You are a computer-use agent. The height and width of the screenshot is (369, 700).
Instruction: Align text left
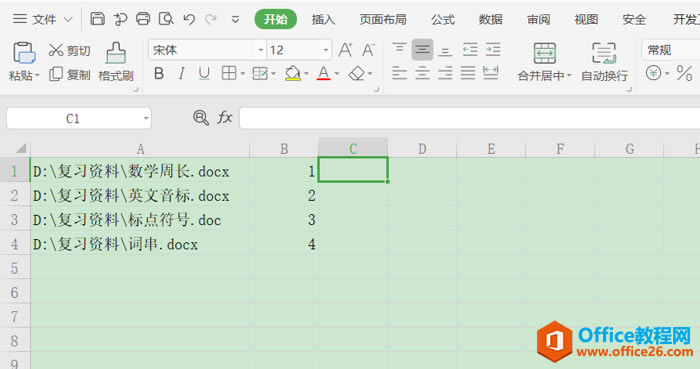click(x=399, y=73)
